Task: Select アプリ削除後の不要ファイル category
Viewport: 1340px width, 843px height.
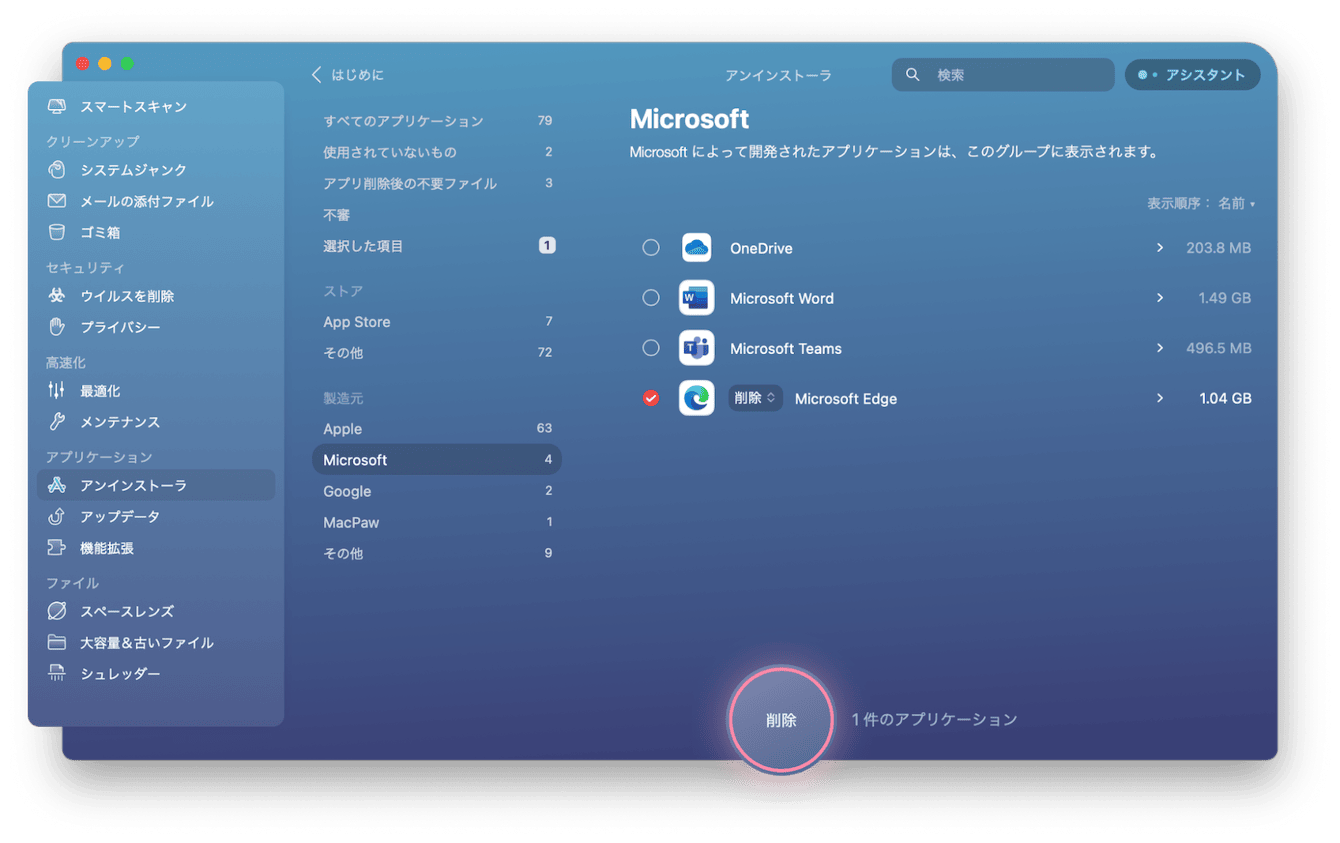Action: coord(437,183)
